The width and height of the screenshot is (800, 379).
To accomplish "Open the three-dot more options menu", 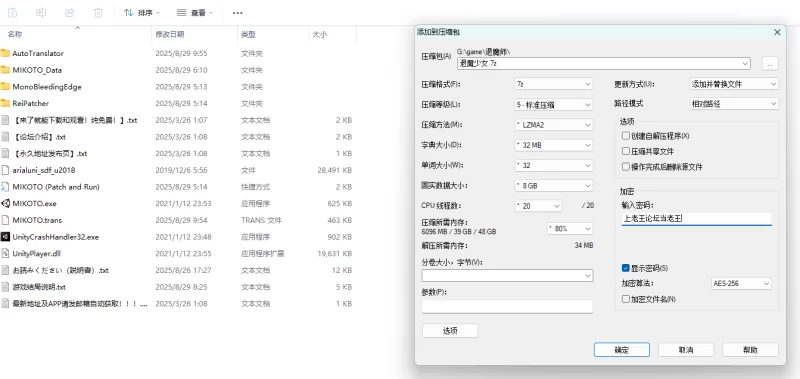I will (x=237, y=13).
